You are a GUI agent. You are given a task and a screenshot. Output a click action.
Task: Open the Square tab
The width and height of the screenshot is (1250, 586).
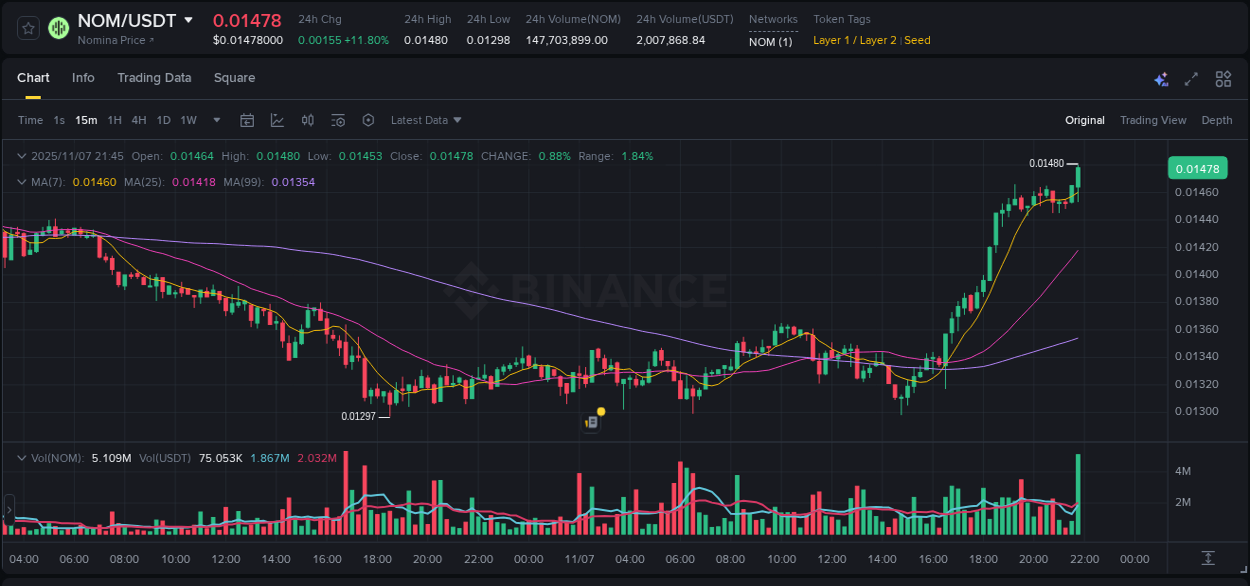pos(234,77)
